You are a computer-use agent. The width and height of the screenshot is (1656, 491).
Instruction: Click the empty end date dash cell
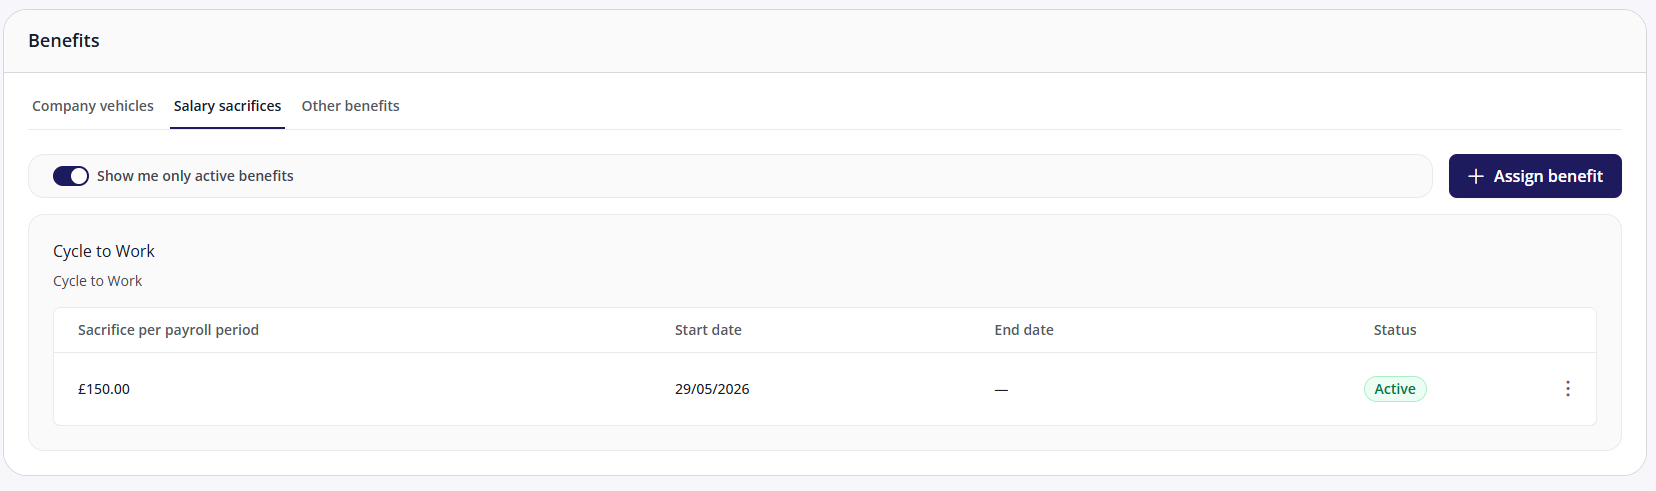1001,389
